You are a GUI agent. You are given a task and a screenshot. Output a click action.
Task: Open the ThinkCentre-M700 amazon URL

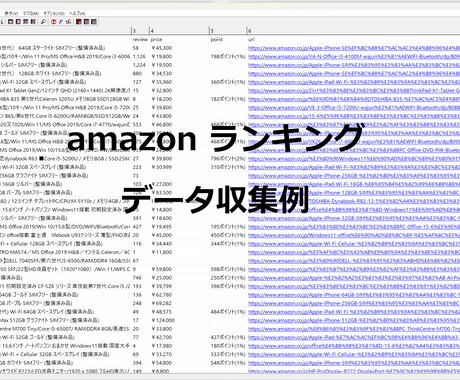(x=354, y=329)
